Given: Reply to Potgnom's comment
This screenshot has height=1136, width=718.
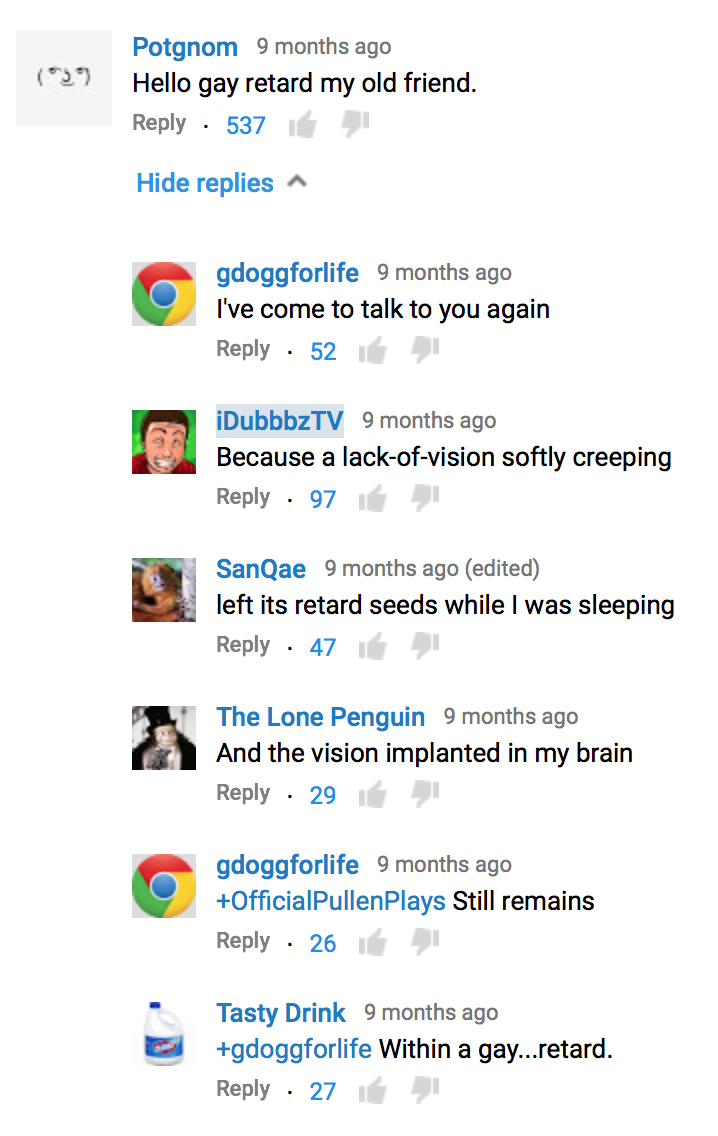Looking at the screenshot, I should (159, 123).
